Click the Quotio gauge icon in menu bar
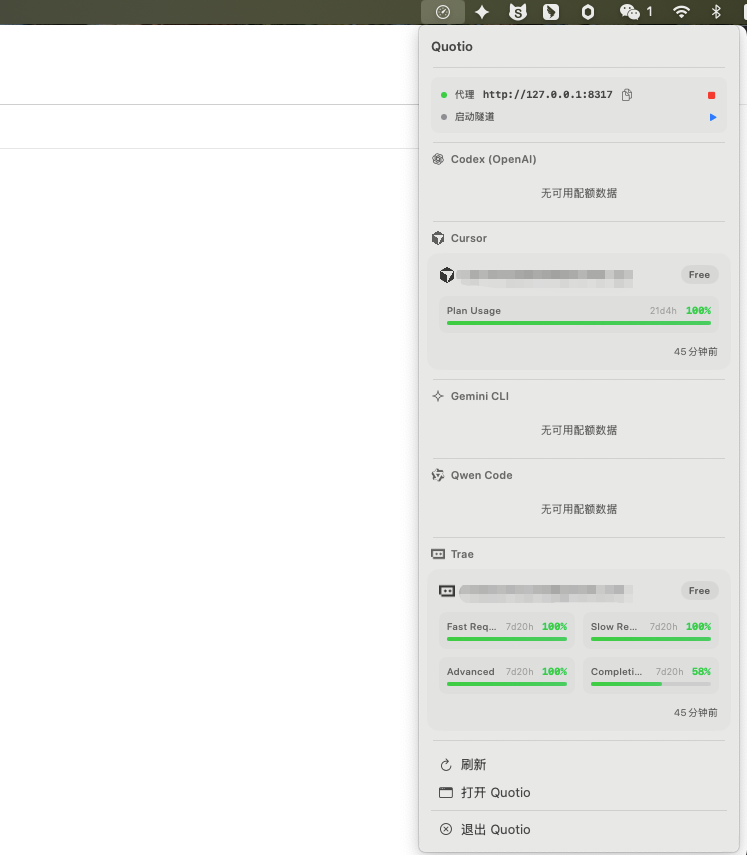 click(x=443, y=12)
